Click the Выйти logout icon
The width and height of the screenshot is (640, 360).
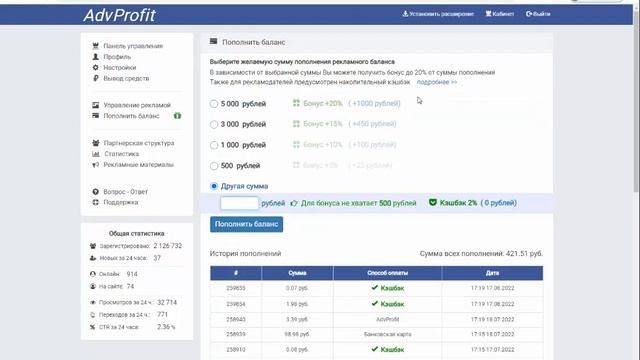[529, 14]
